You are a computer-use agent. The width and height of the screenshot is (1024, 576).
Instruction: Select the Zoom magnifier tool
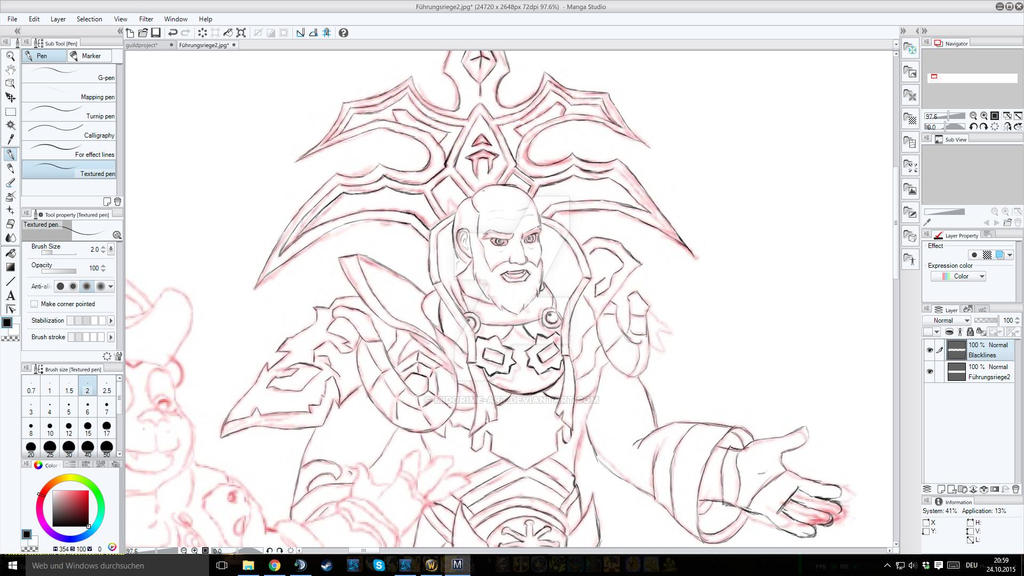coord(10,56)
